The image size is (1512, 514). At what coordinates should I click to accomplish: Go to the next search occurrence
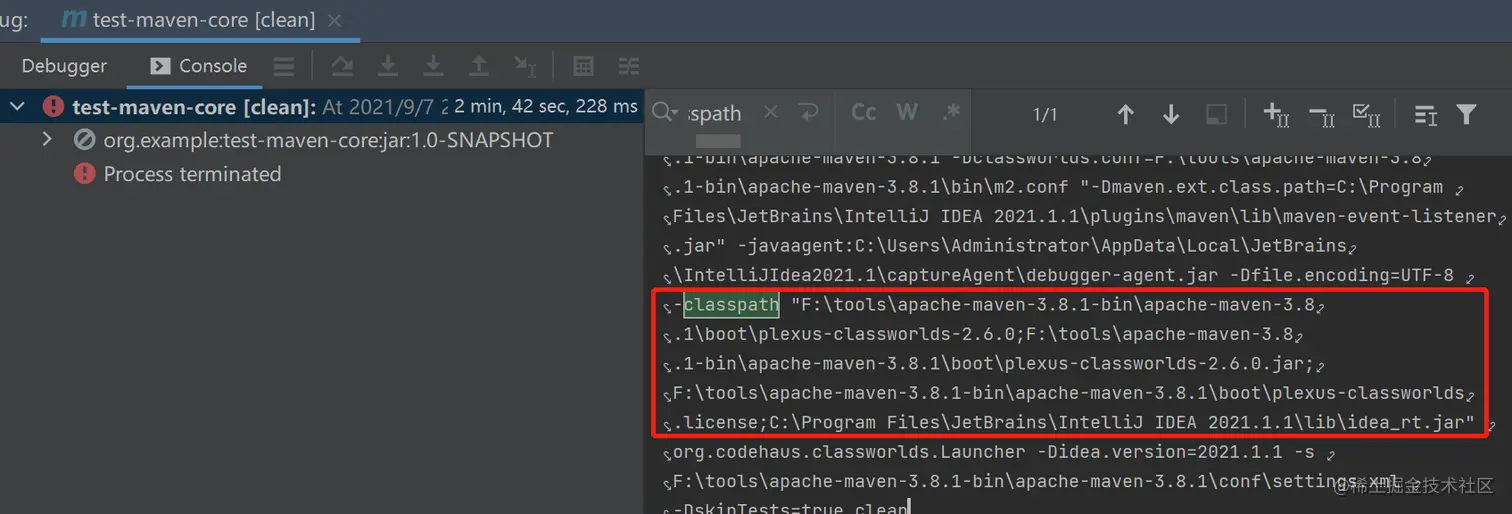(x=1171, y=114)
